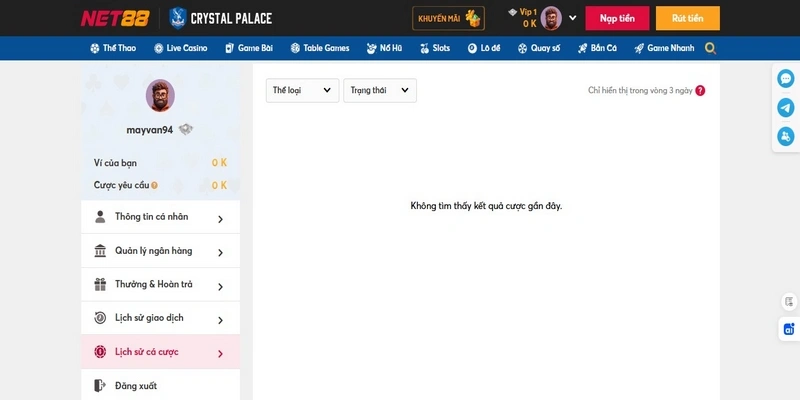The image size is (800, 400).
Task: Open the live chat bubble icon
Action: [x=786, y=79]
